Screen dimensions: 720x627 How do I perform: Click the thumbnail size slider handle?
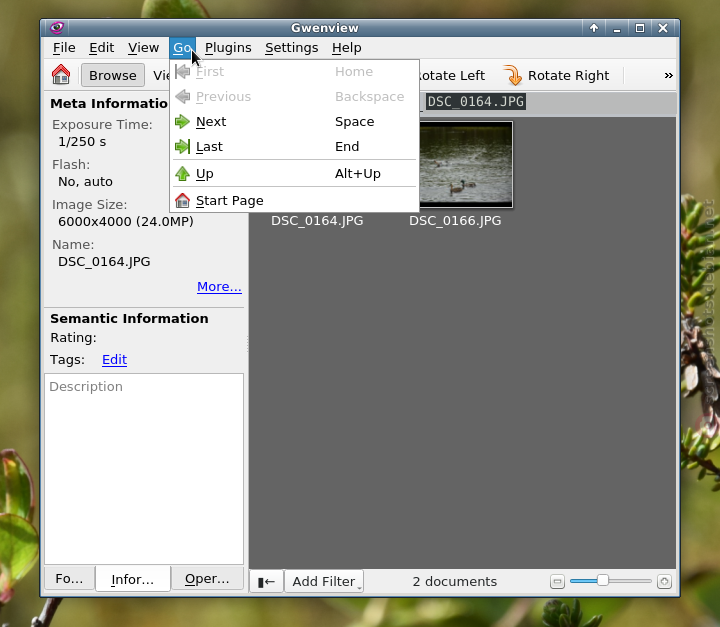click(602, 581)
